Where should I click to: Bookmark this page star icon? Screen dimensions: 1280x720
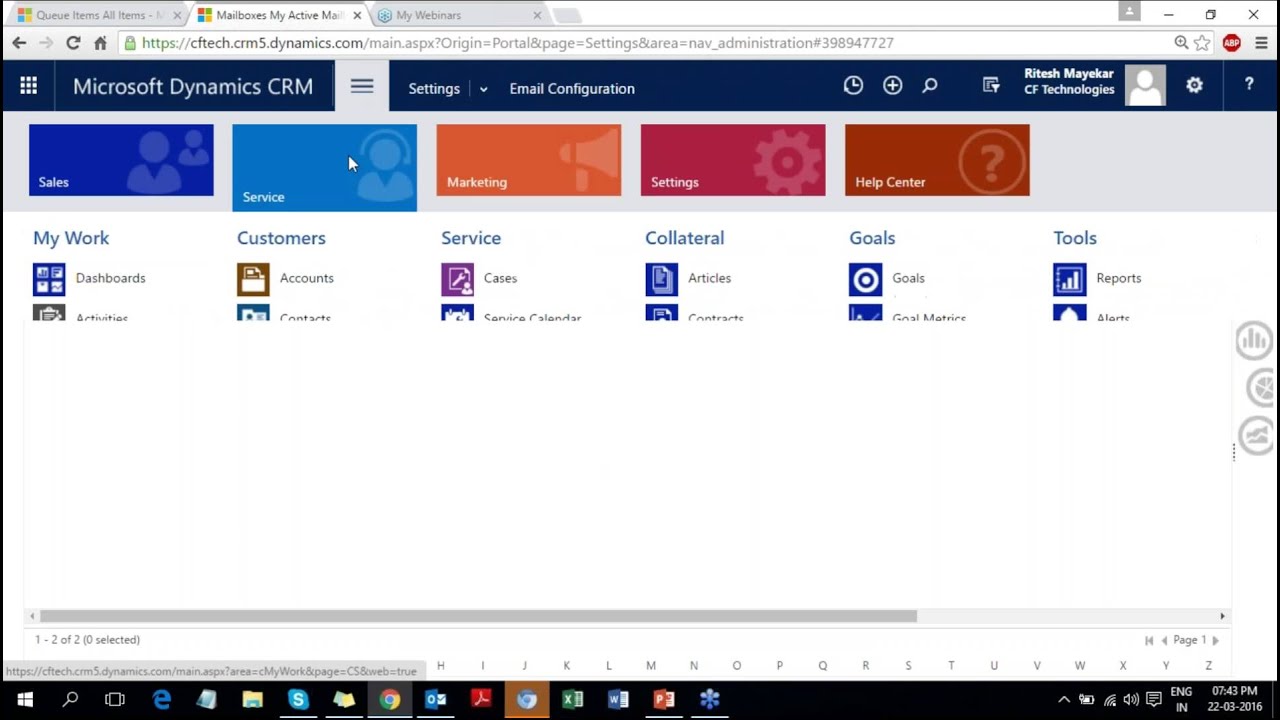[x=1202, y=43]
